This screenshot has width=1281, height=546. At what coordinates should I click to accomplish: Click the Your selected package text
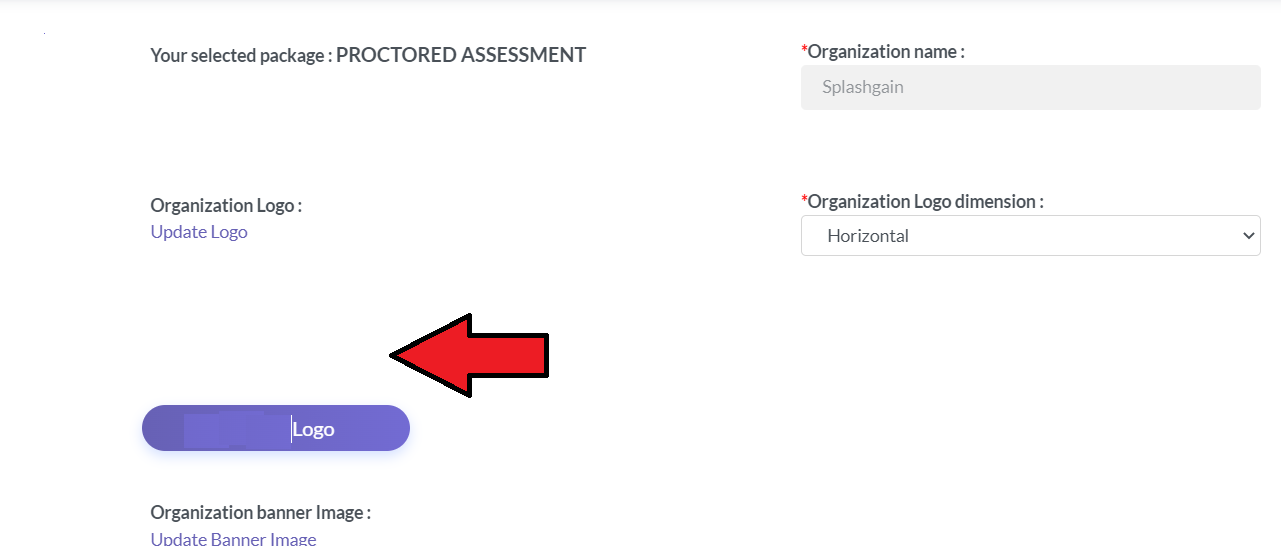point(241,55)
